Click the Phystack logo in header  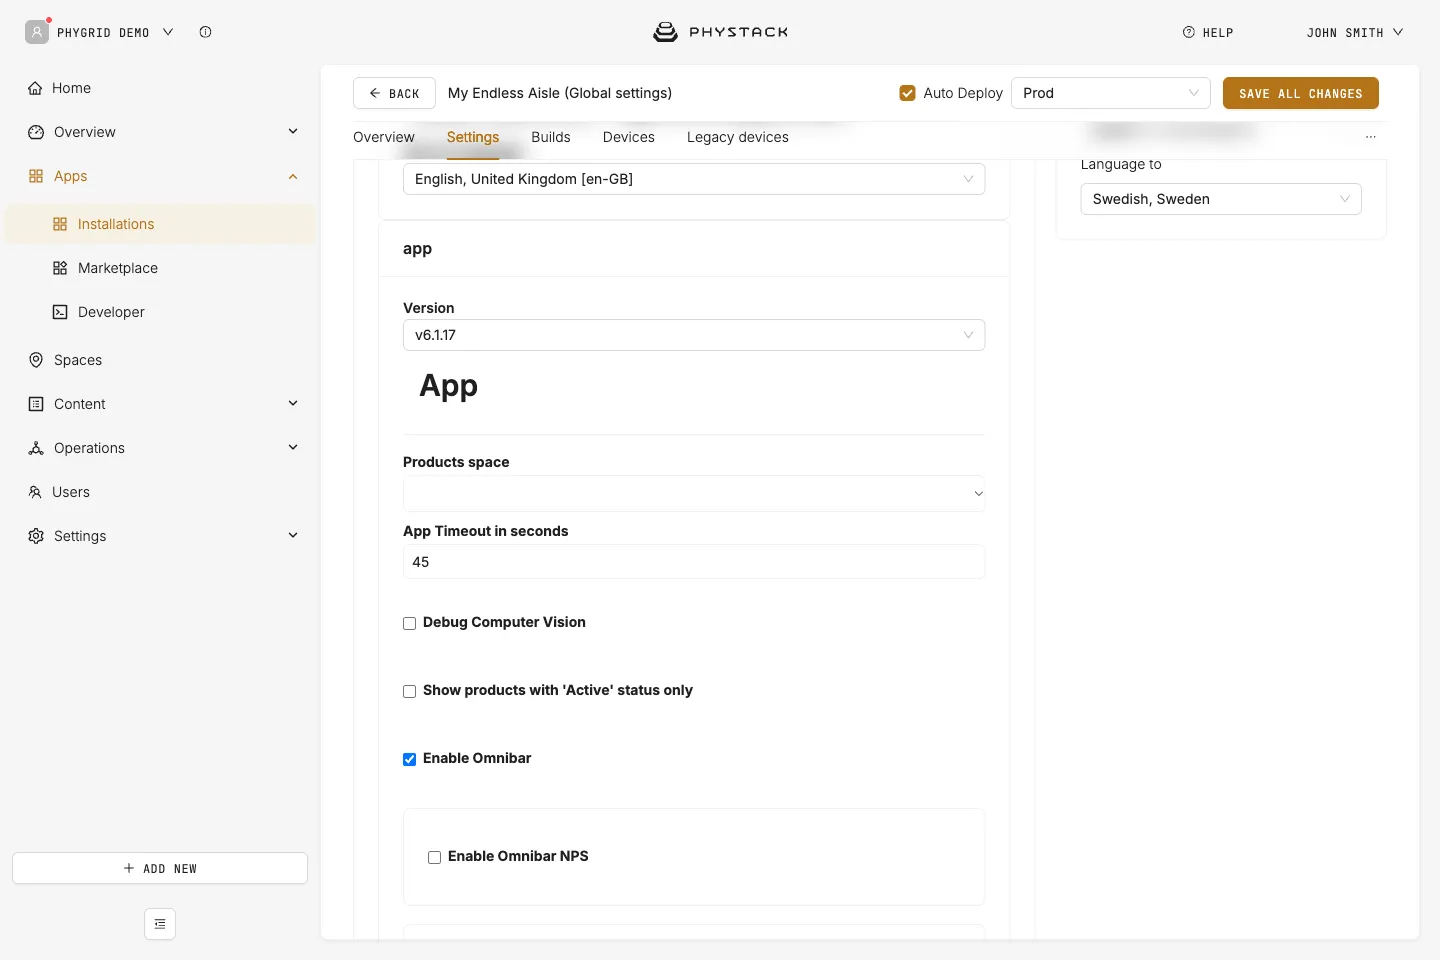[x=720, y=32]
